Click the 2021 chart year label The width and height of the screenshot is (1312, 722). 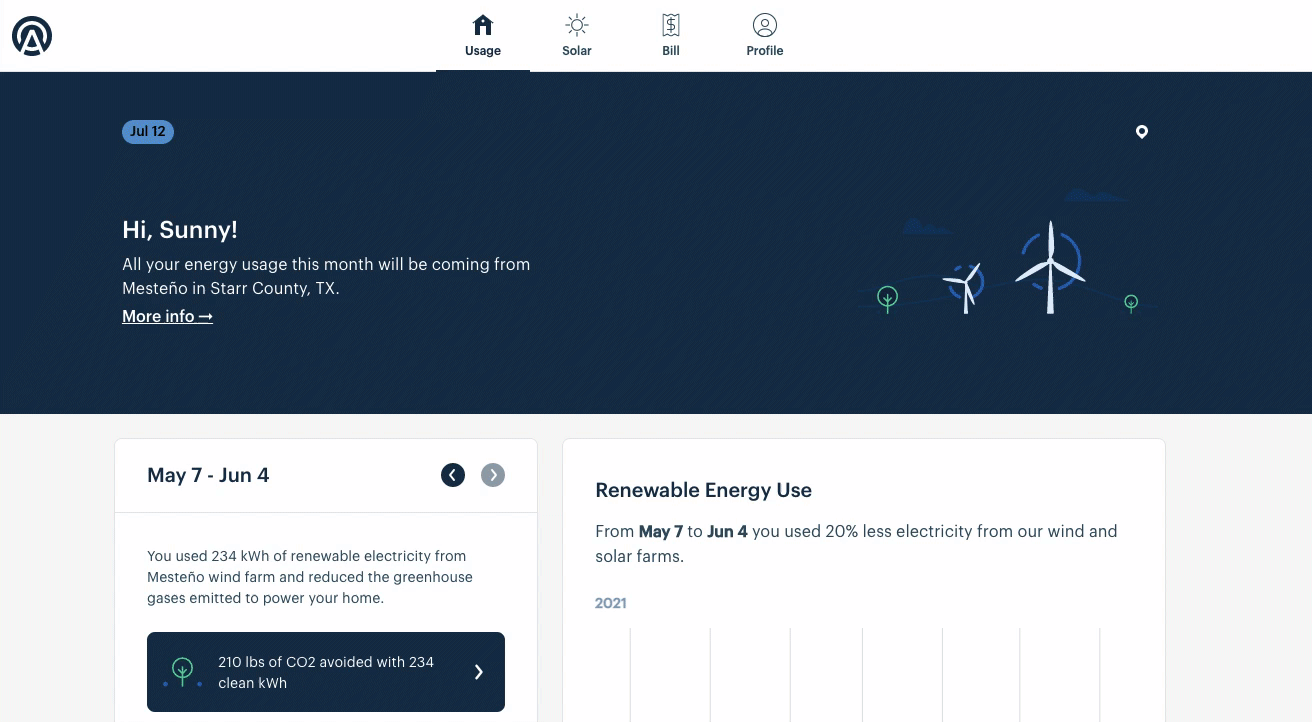click(x=611, y=603)
